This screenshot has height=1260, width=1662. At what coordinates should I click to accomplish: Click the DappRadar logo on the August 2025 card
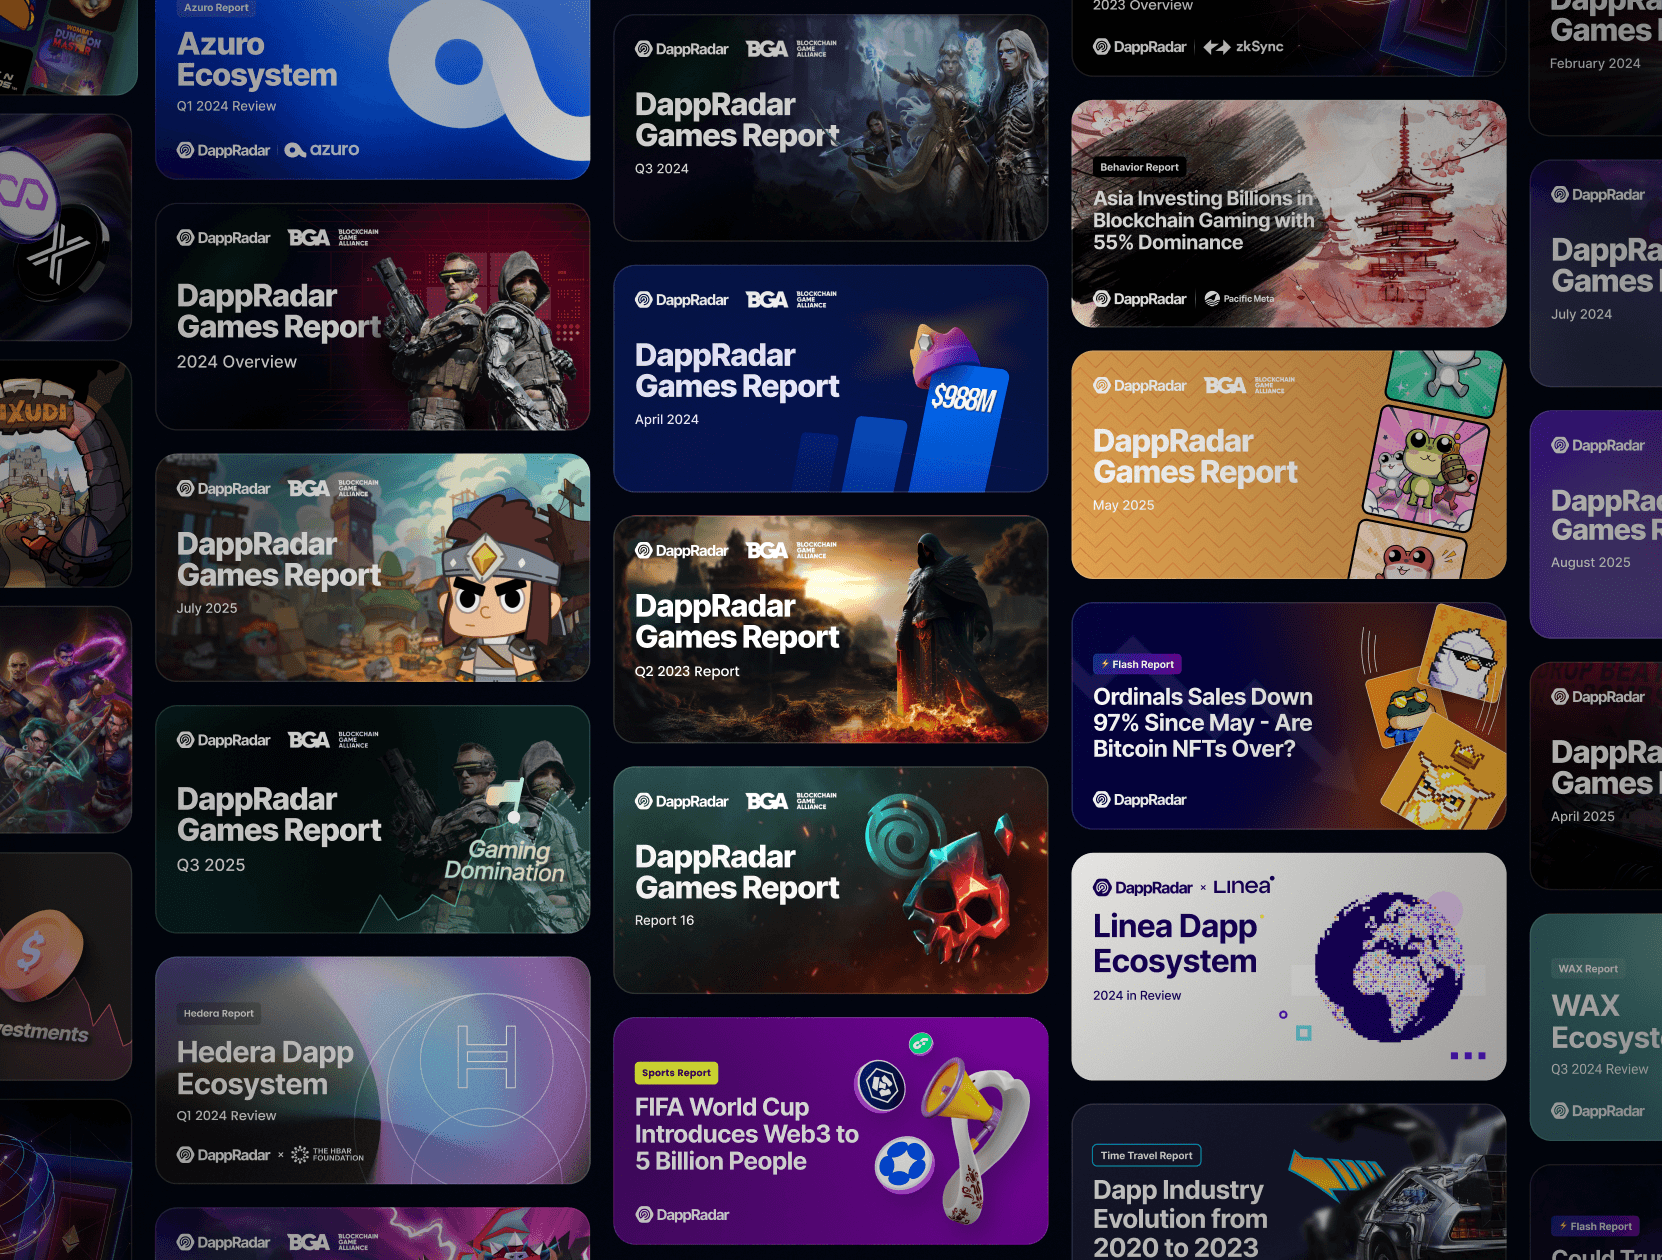(x=1597, y=446)
